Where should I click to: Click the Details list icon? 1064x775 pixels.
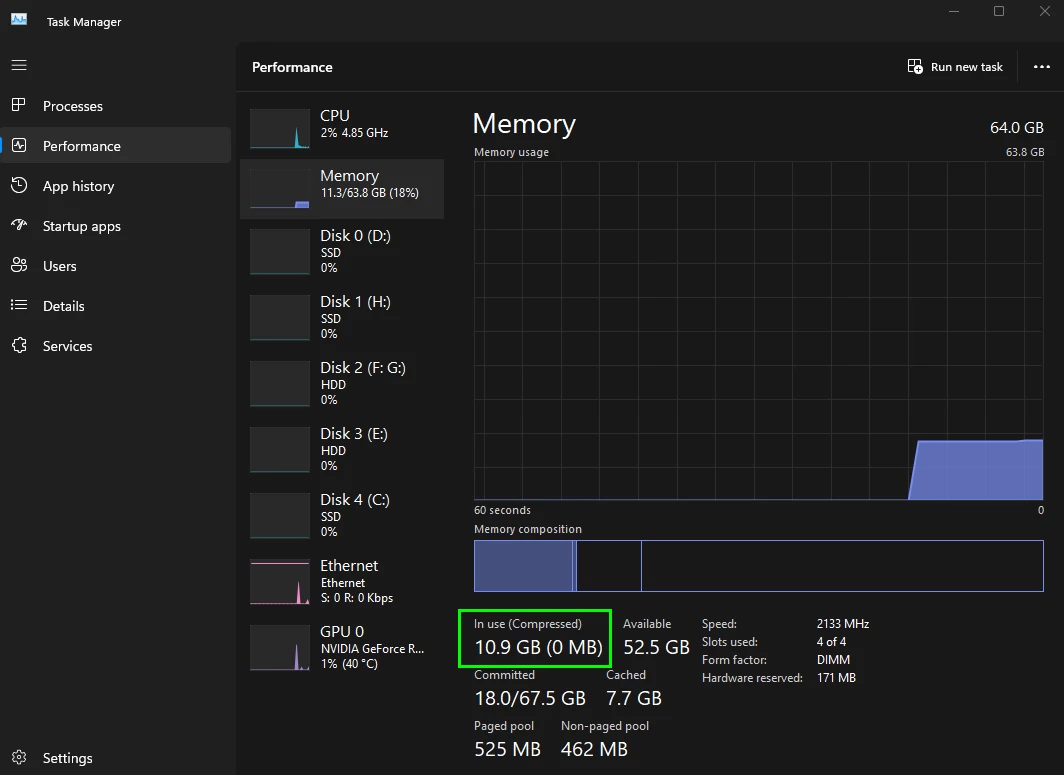pyautogui.click(x=19, y=305)
